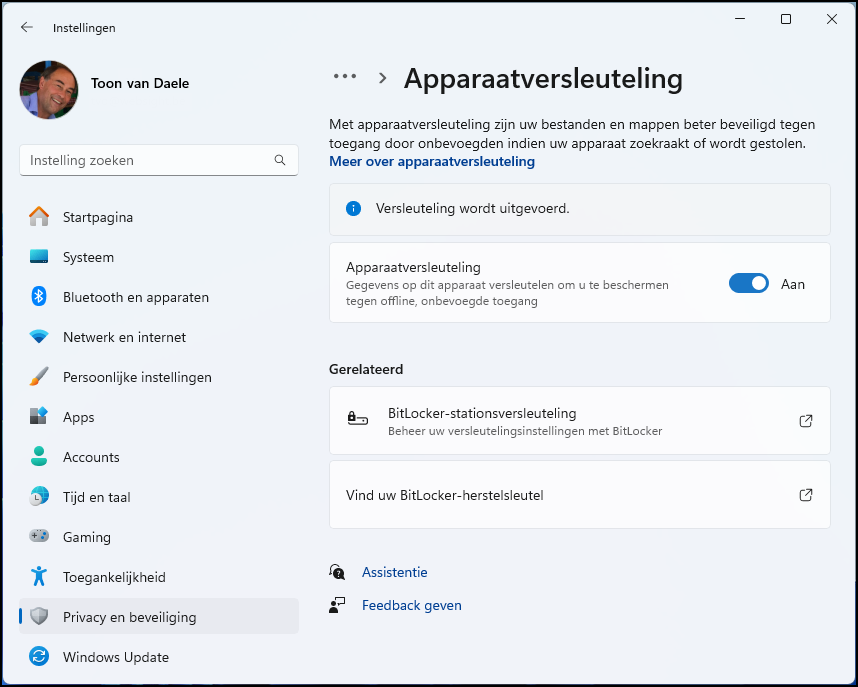Click the Netwerk en internet globe icon
Screen dimensions: 858x687
pos(38,337)
